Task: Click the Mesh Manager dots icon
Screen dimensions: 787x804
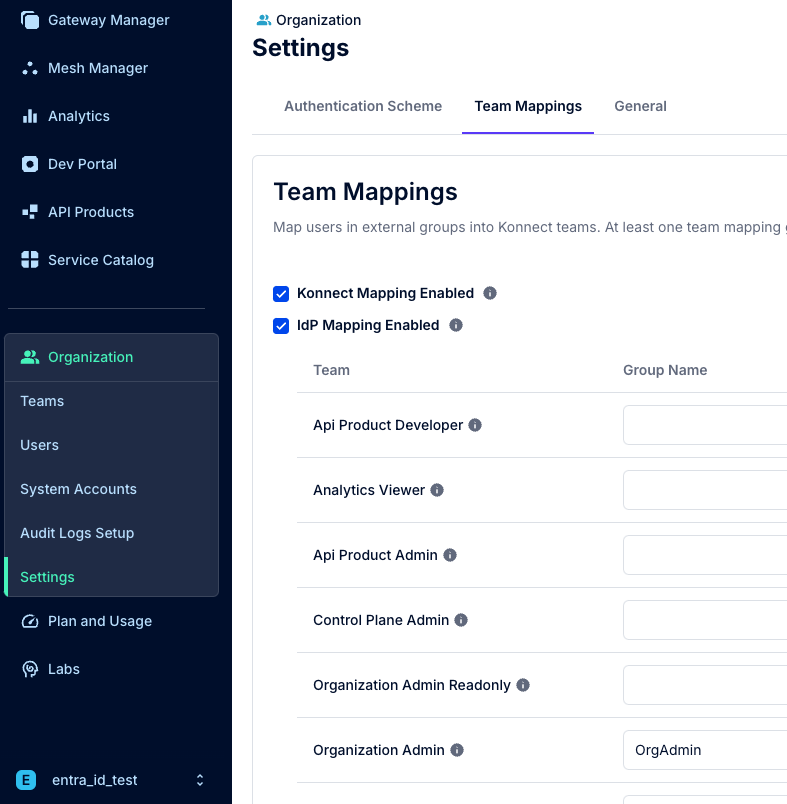Action: 30,68
